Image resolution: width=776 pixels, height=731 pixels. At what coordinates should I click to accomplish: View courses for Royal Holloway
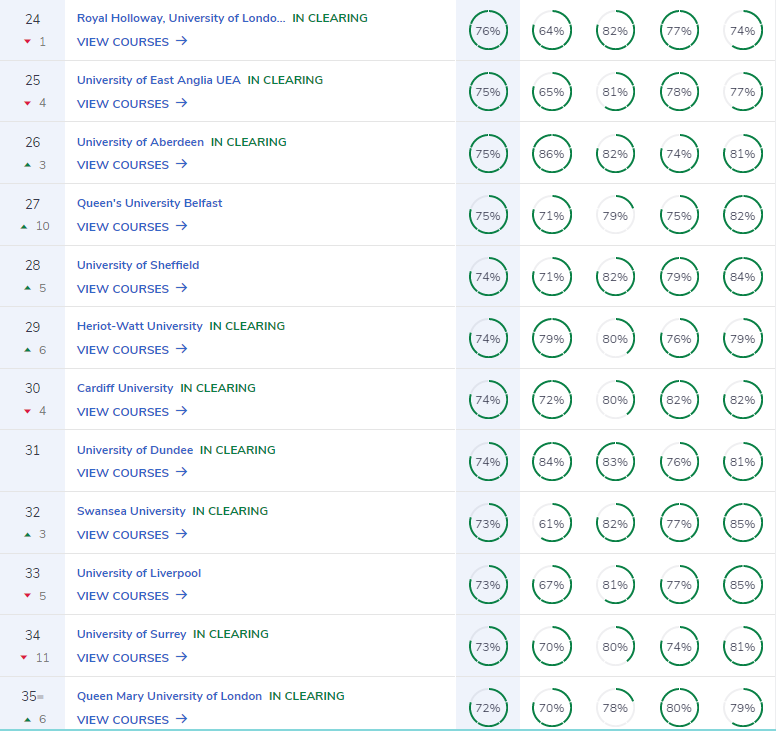point(132,42)
